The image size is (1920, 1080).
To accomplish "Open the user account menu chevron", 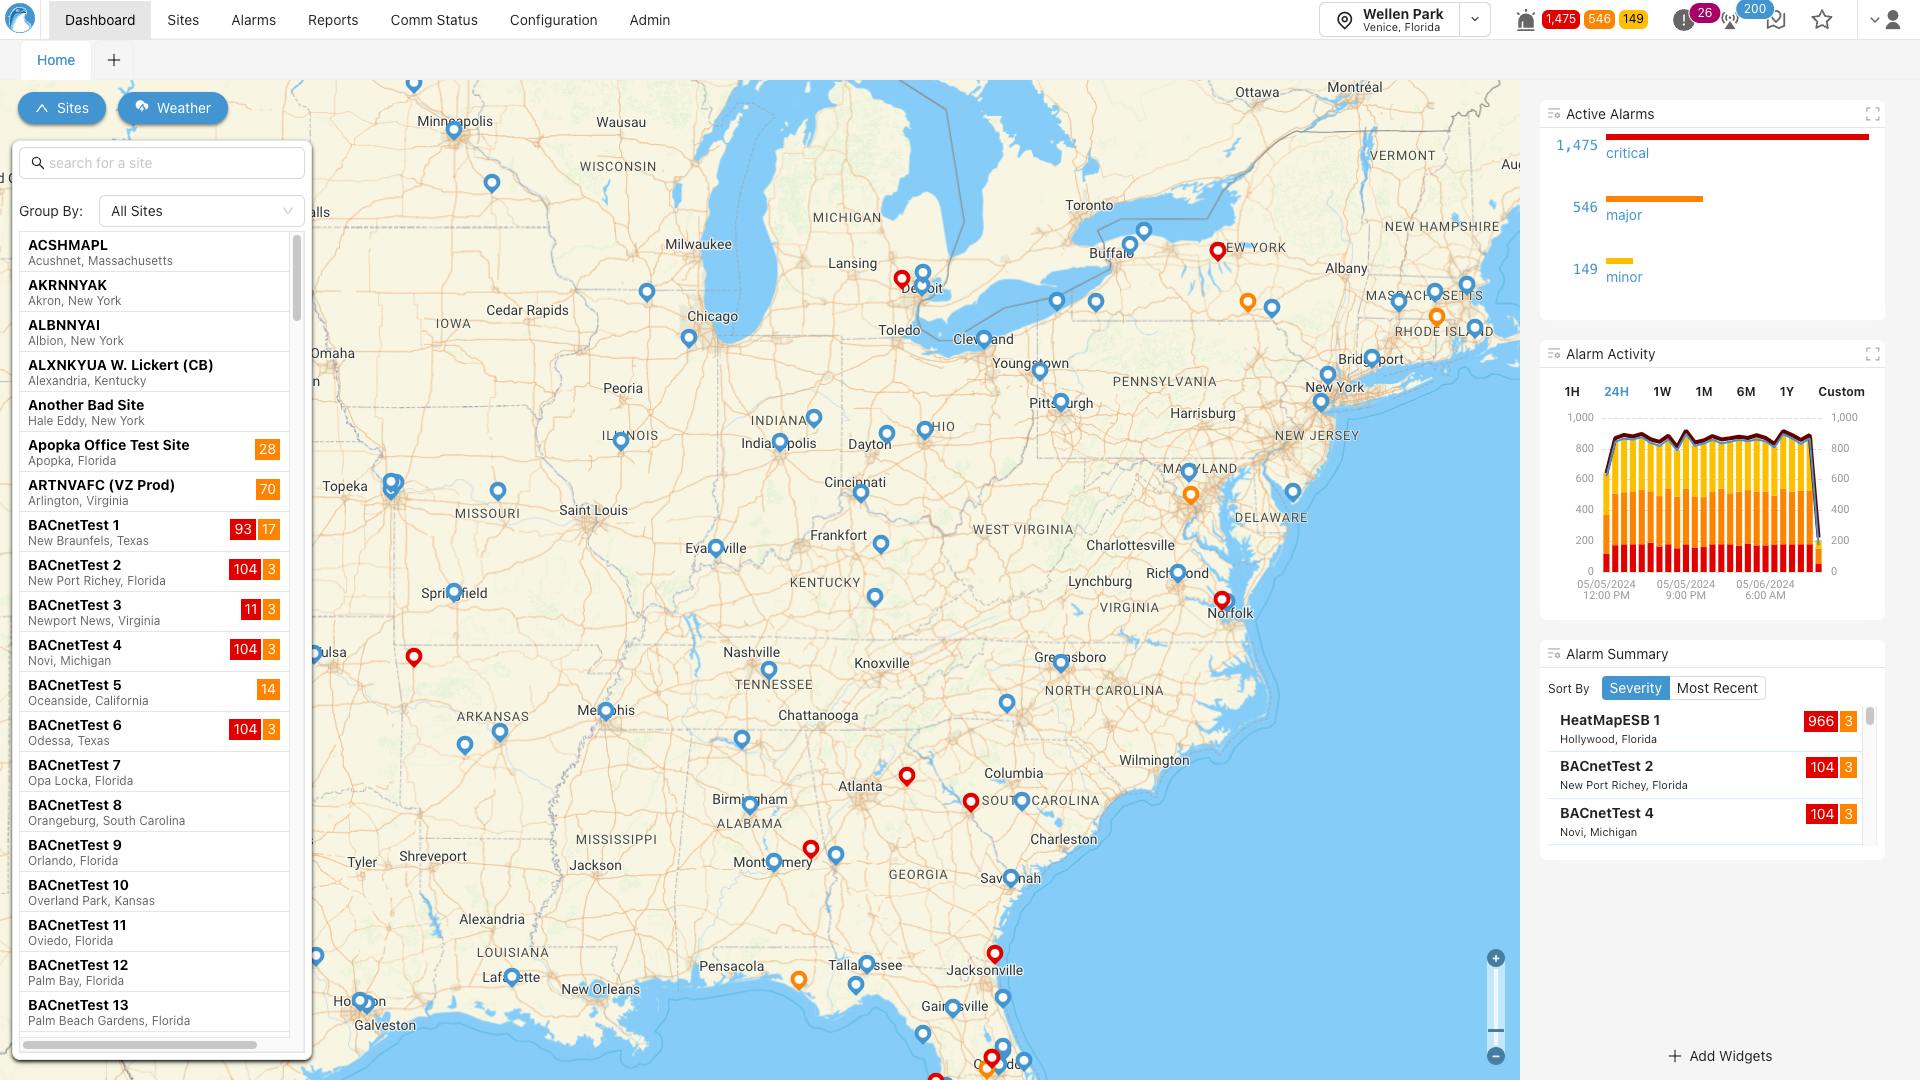I will point(1874,20).
